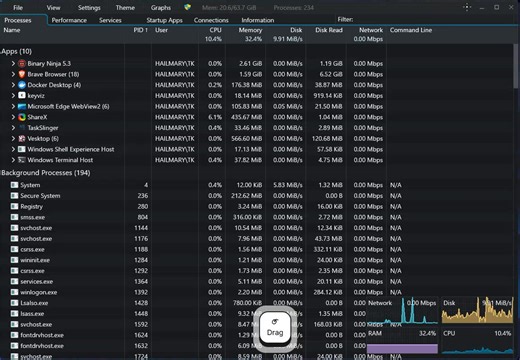The image size is (520, 360).
Task: Switch to the Performance tab
Action: coord(69,20)
